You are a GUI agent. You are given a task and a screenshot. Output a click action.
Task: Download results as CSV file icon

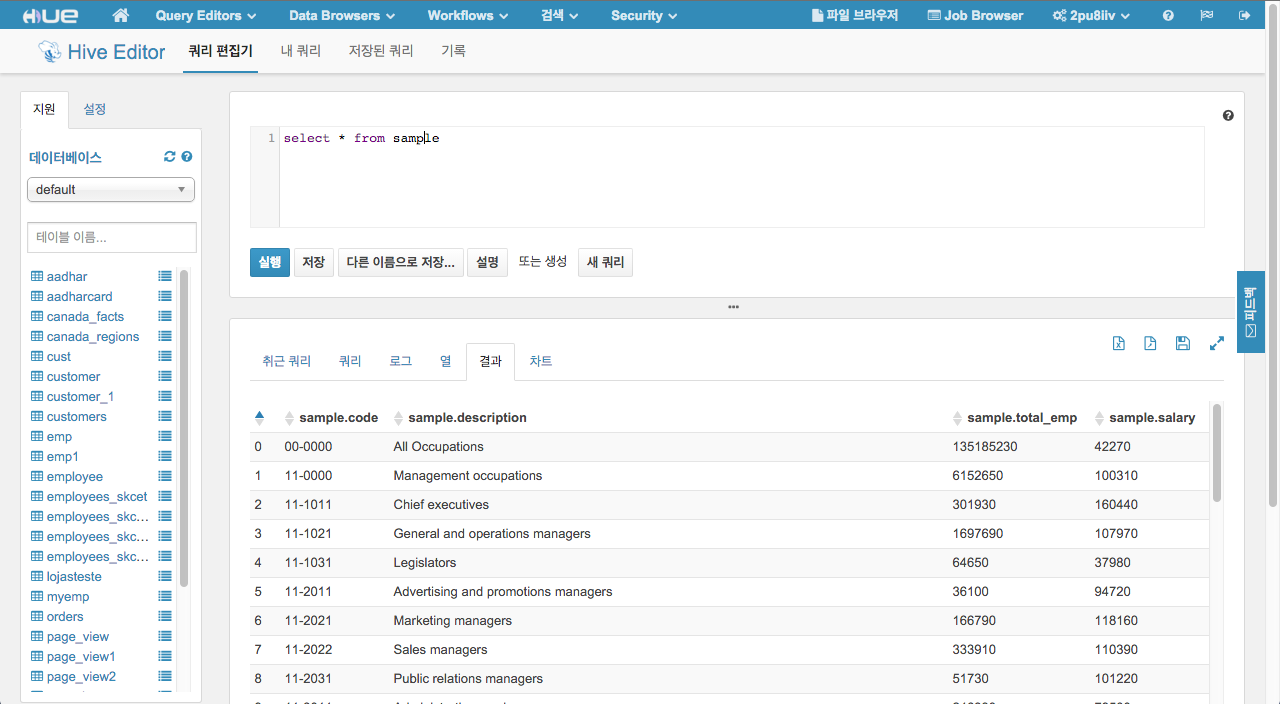pos(1150,343)
